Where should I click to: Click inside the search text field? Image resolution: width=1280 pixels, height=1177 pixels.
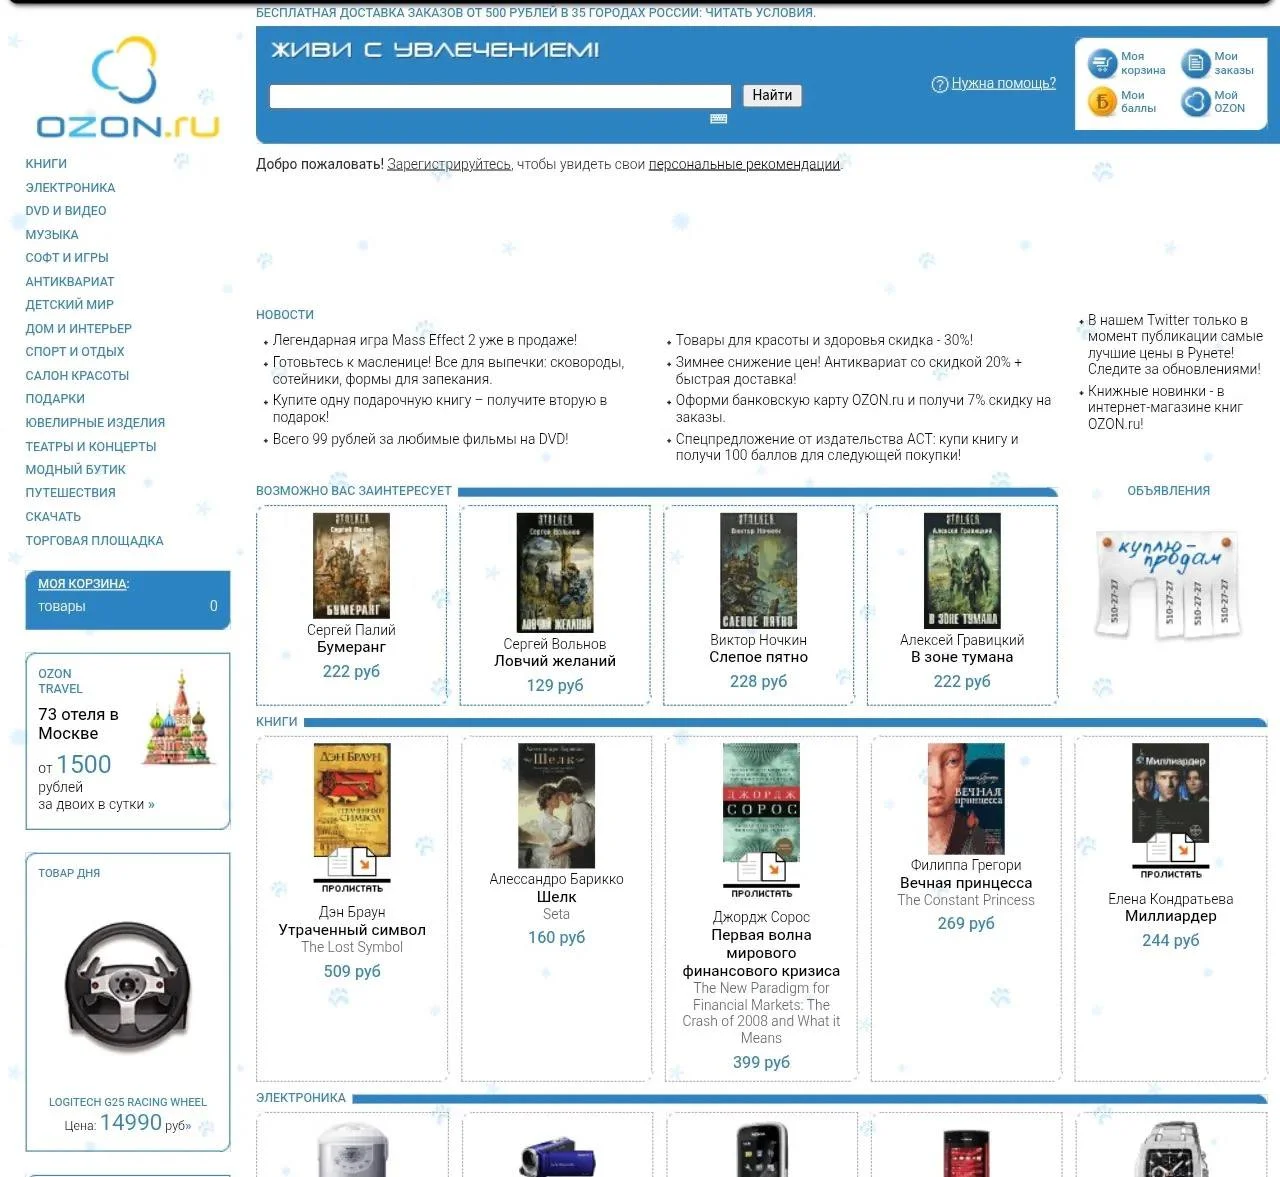click(x=500, y=96)
